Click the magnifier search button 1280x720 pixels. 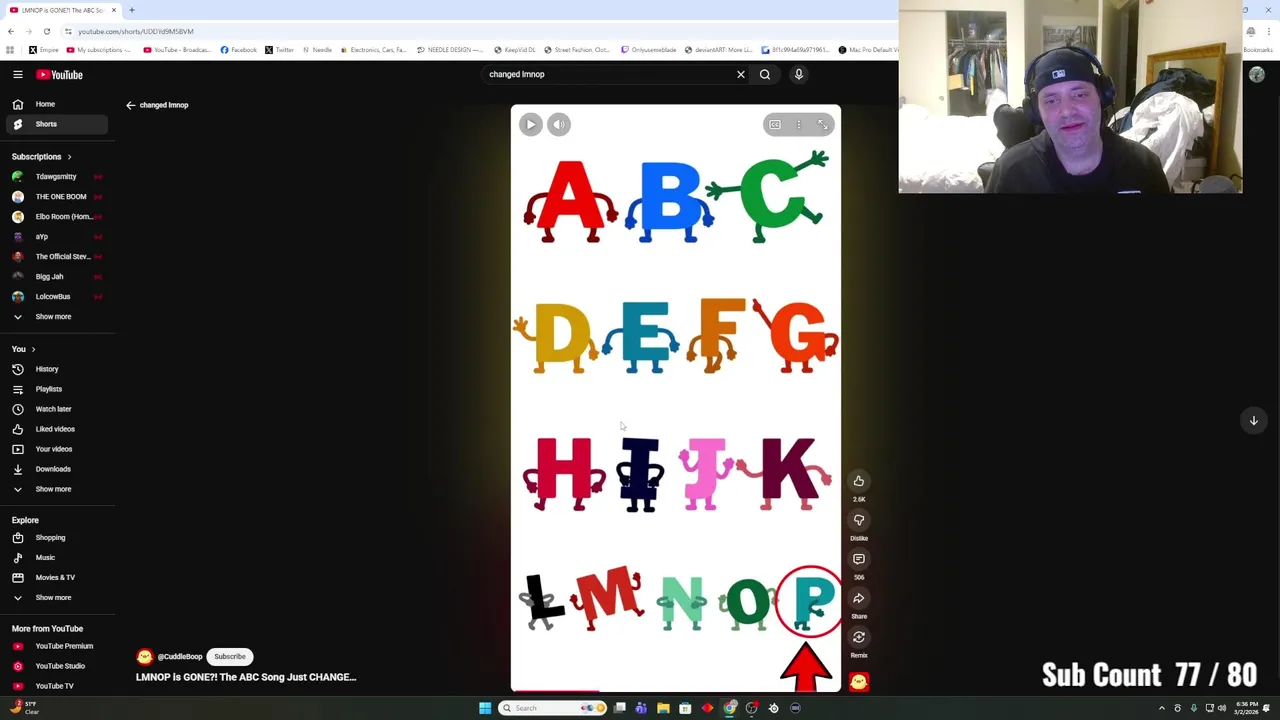(x=765, y=74)
